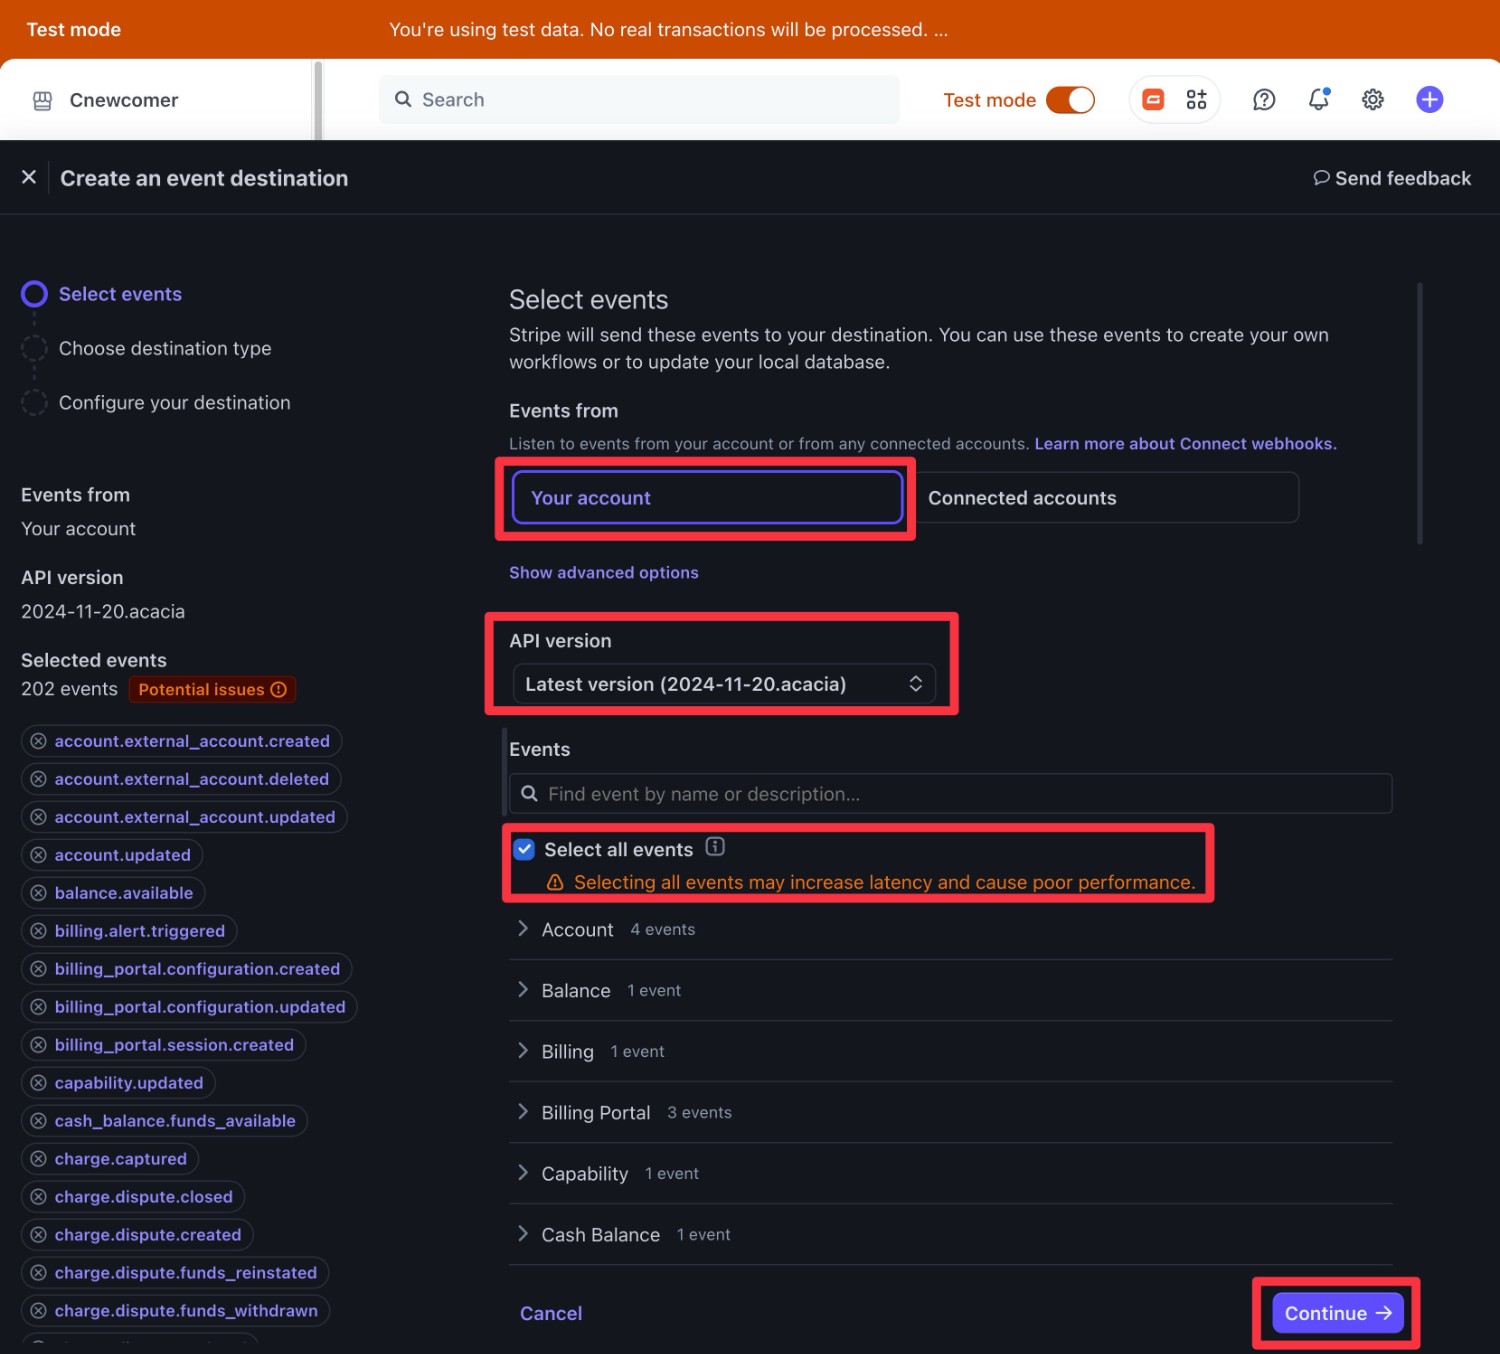The height and width of the screenshot is (1354, 1500).
Task: Remove capability.updated event chip
Action: [x=38, y=1083]
